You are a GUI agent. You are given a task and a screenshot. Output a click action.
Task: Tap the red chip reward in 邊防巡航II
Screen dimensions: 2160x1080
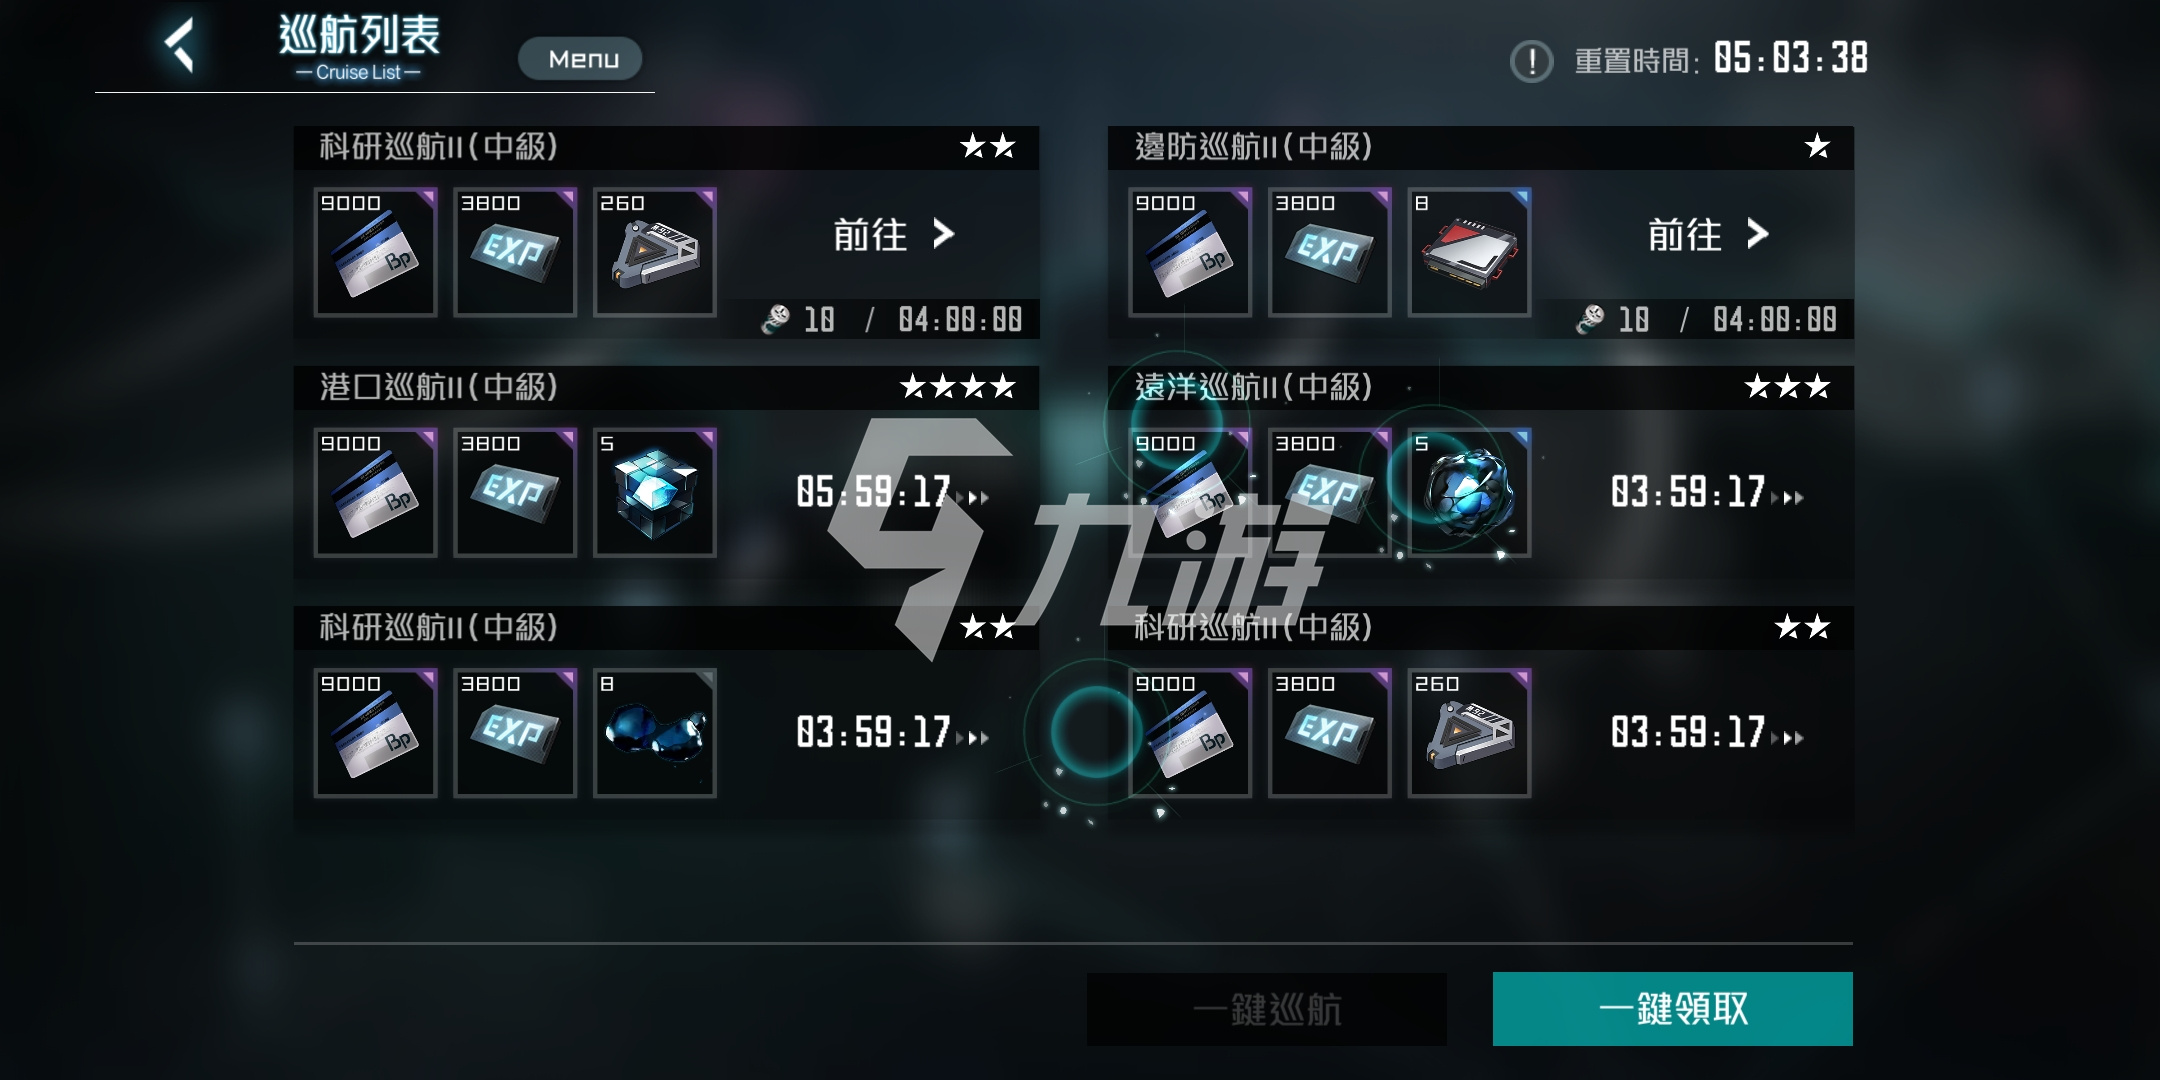point(1469,252)
